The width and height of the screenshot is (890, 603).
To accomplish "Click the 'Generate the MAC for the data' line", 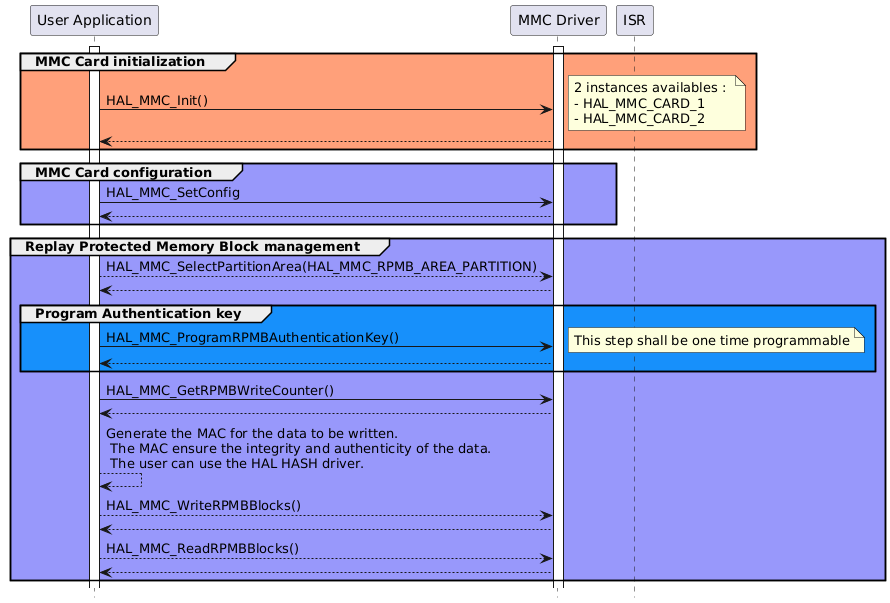I will pos(251,433).
